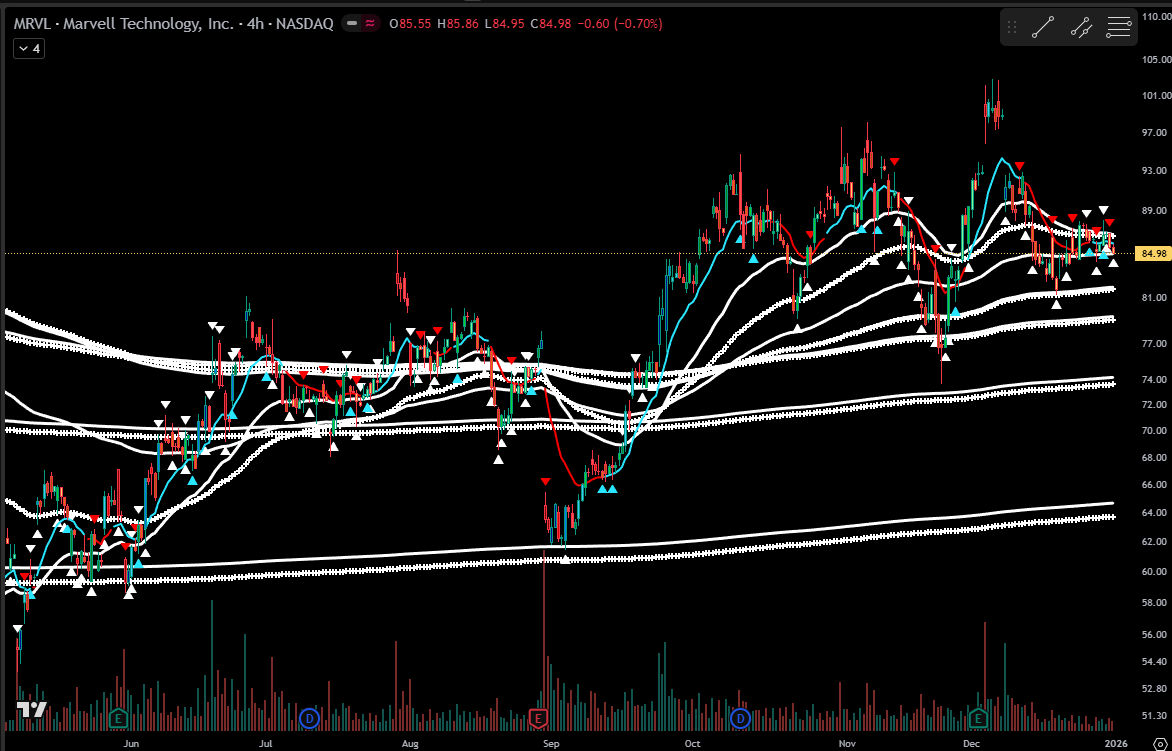Viewport: 1172px width, 751px height.
Task: Select the Fib Retracement drawing tool
Action: click(x=1119, y=28)
